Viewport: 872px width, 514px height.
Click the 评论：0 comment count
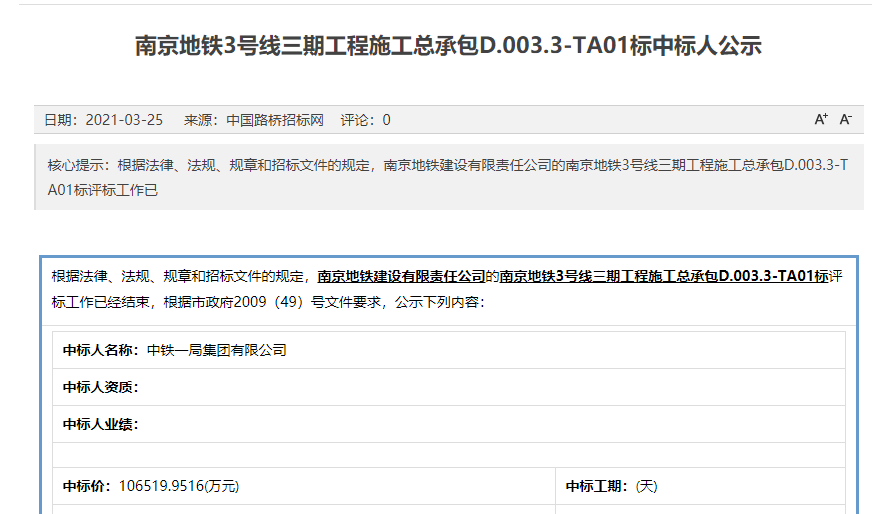click(x=365, y=120)
